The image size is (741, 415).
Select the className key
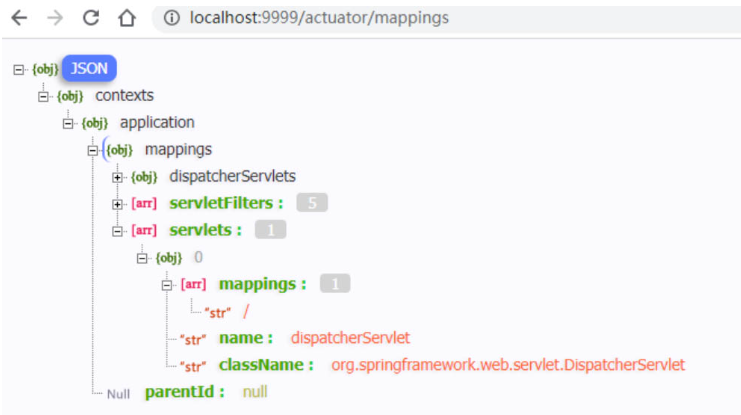266,365
